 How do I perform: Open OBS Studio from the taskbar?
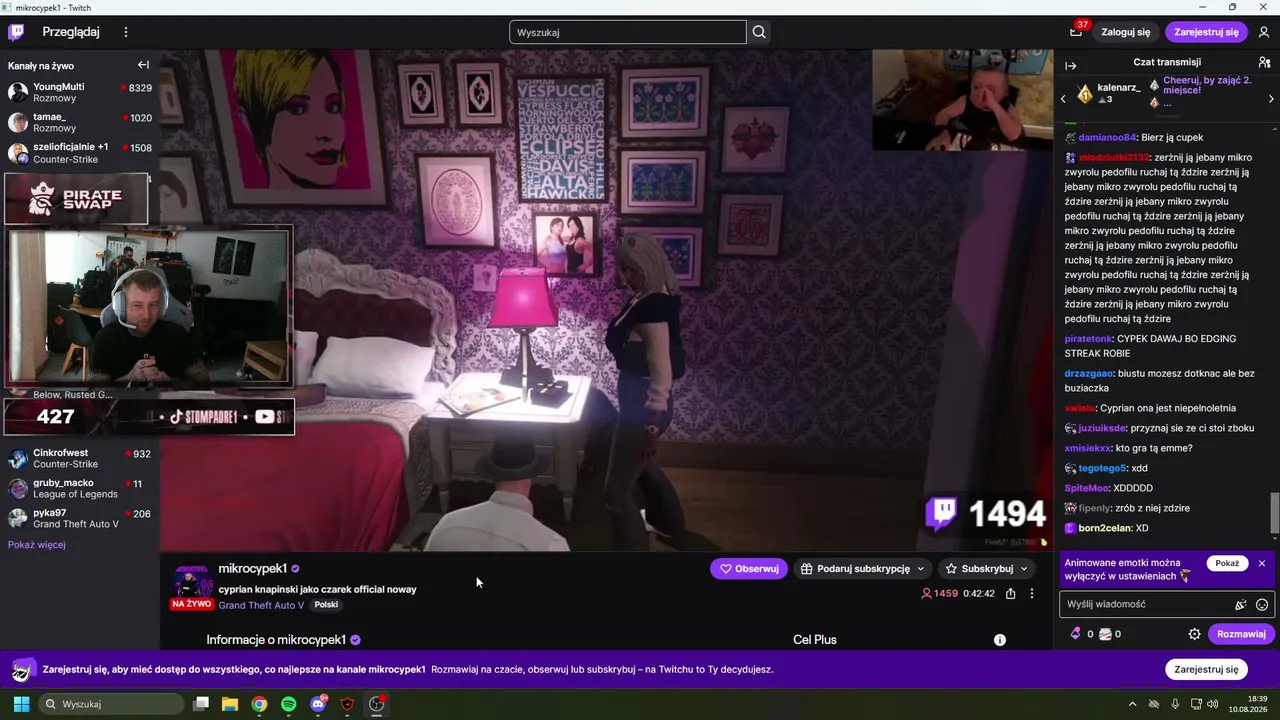pyautogui.click(x=377, y=704)
